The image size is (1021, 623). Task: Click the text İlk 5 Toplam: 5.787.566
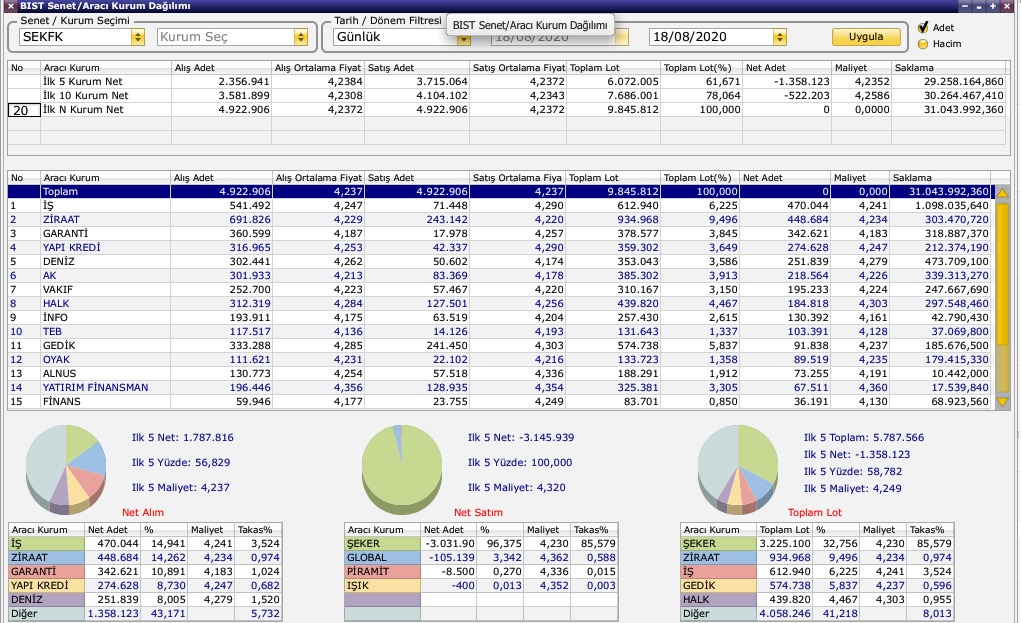(x=864, y=437)
